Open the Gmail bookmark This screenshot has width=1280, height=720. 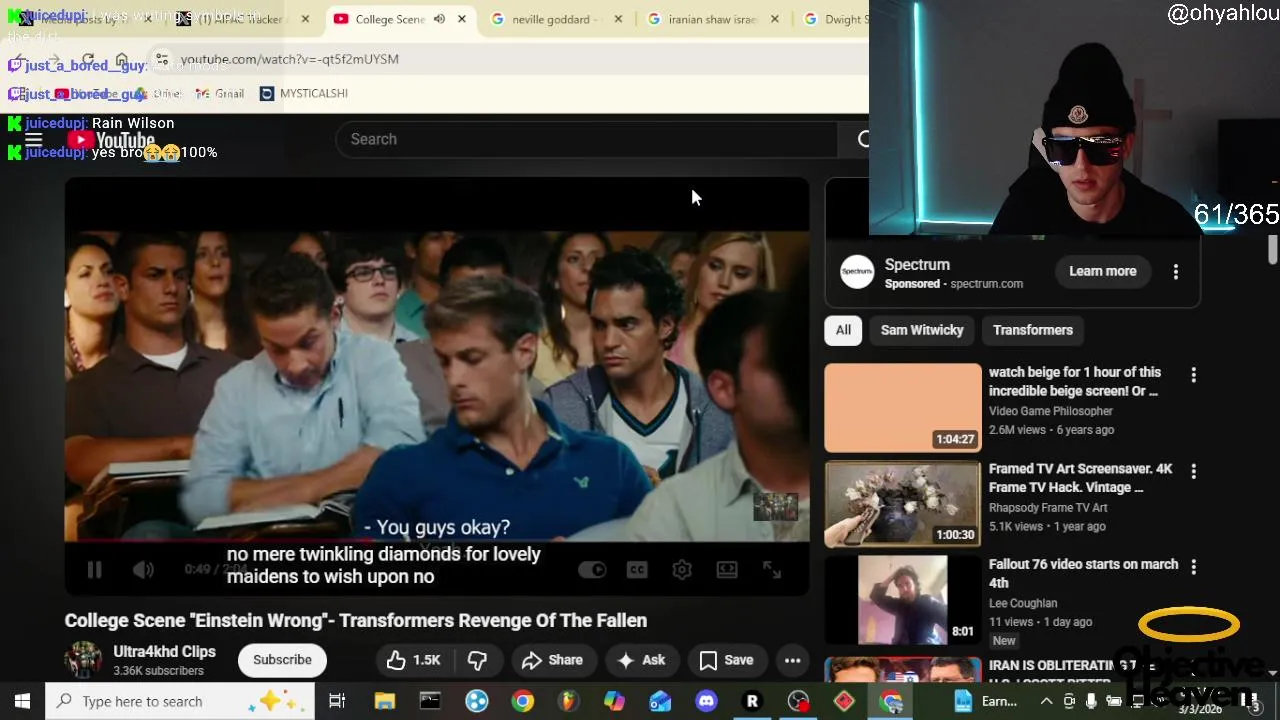coord(220,93)
